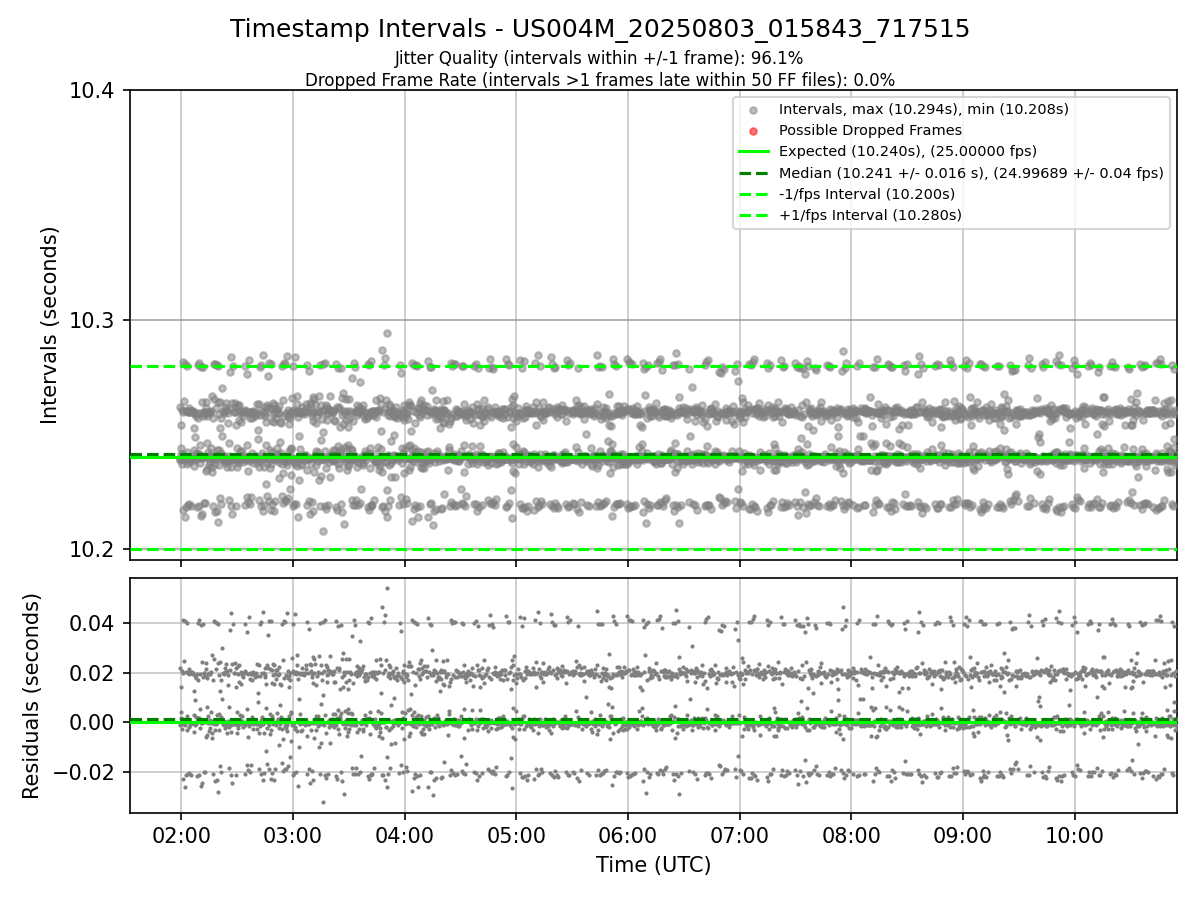Click the 10:00 time tick label
The image size is (1200, 900).
(1075, 834)
